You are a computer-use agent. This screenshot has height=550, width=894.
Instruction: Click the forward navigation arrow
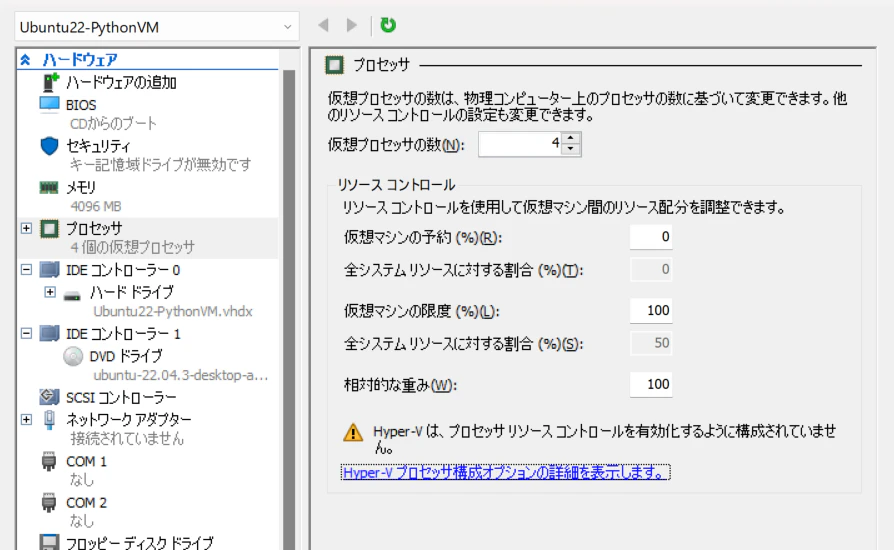[352, 25]
